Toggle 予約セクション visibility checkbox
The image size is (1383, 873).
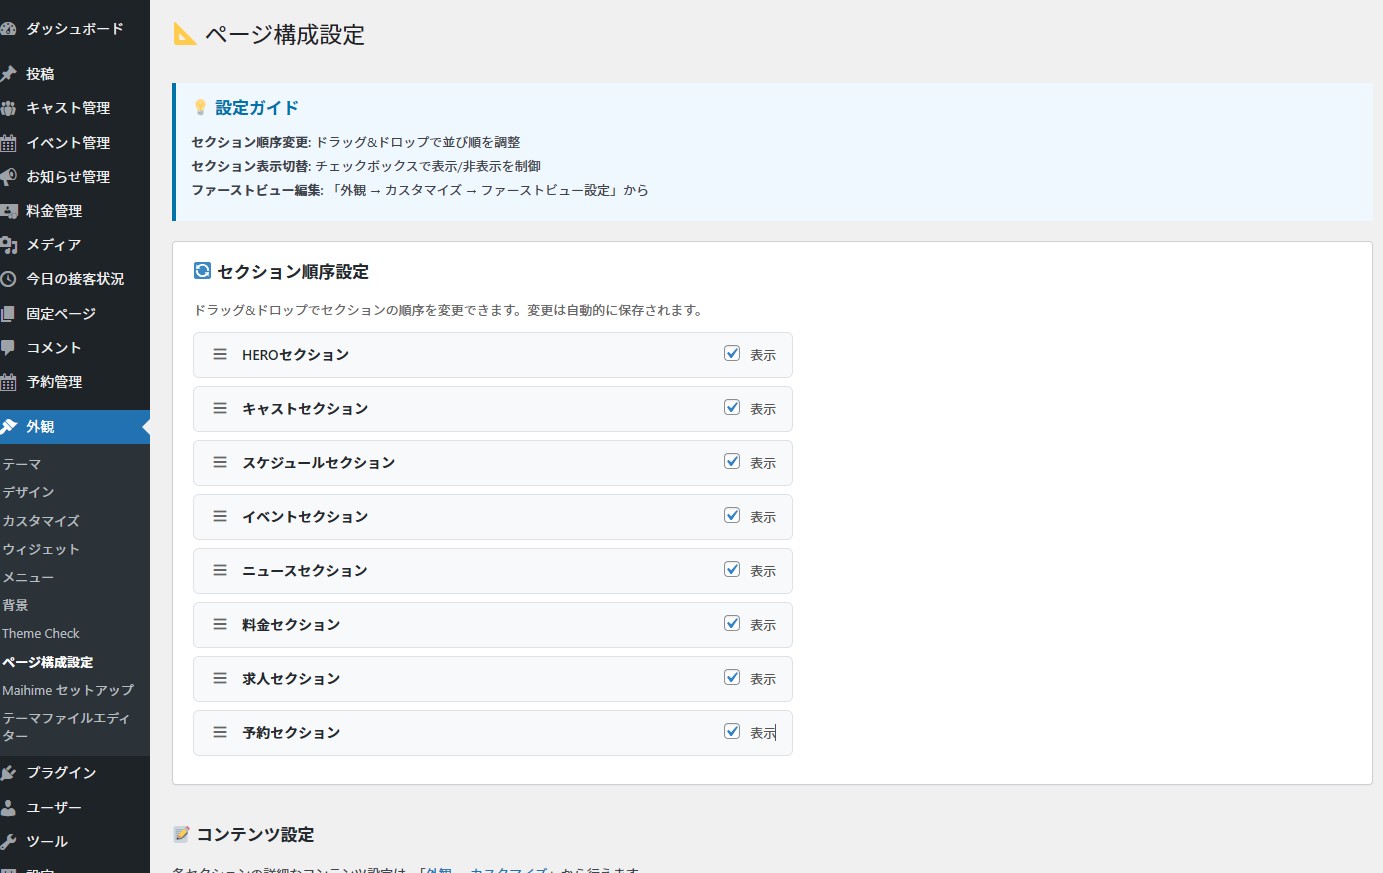coord(732,731)
